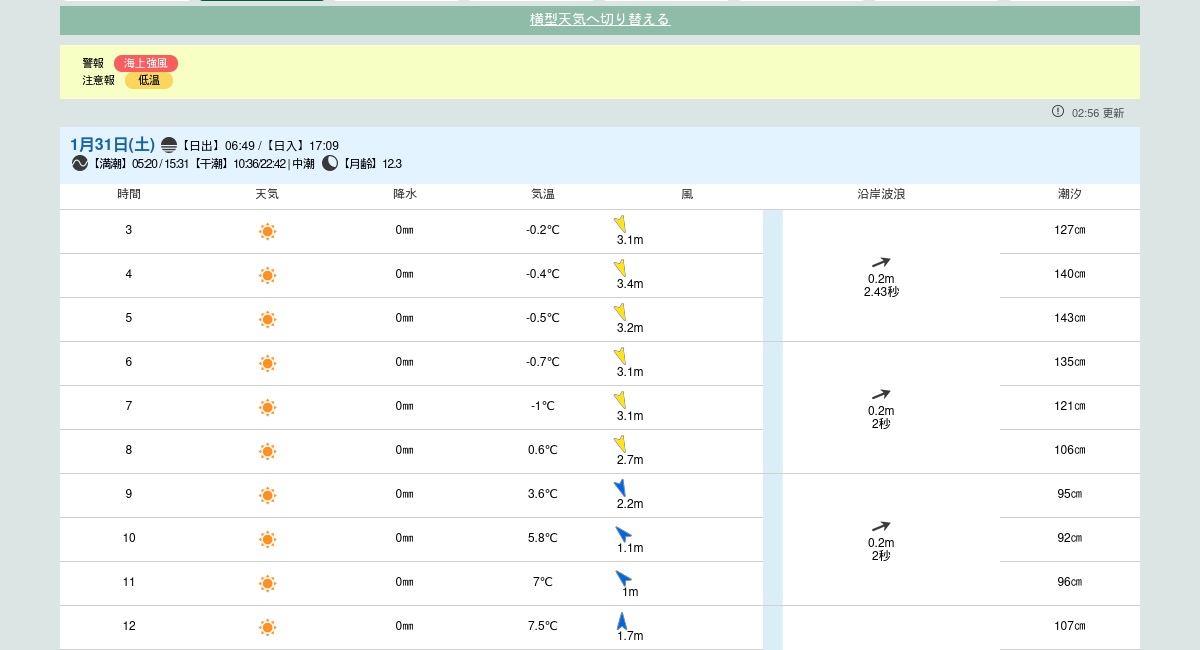Image resolution: width=1200 pixels, height=650 pixels.
Task: Select the 潮汐 column header
Action: (x=1069, y=194)
